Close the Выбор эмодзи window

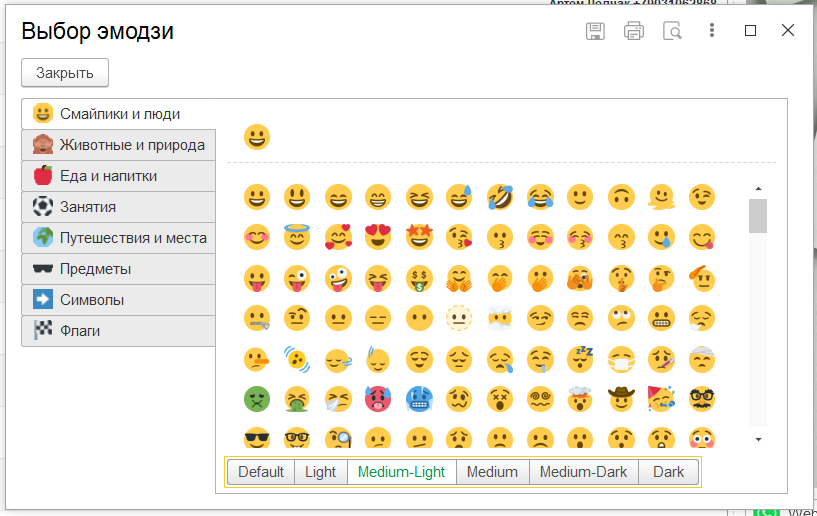click(788, 30)
